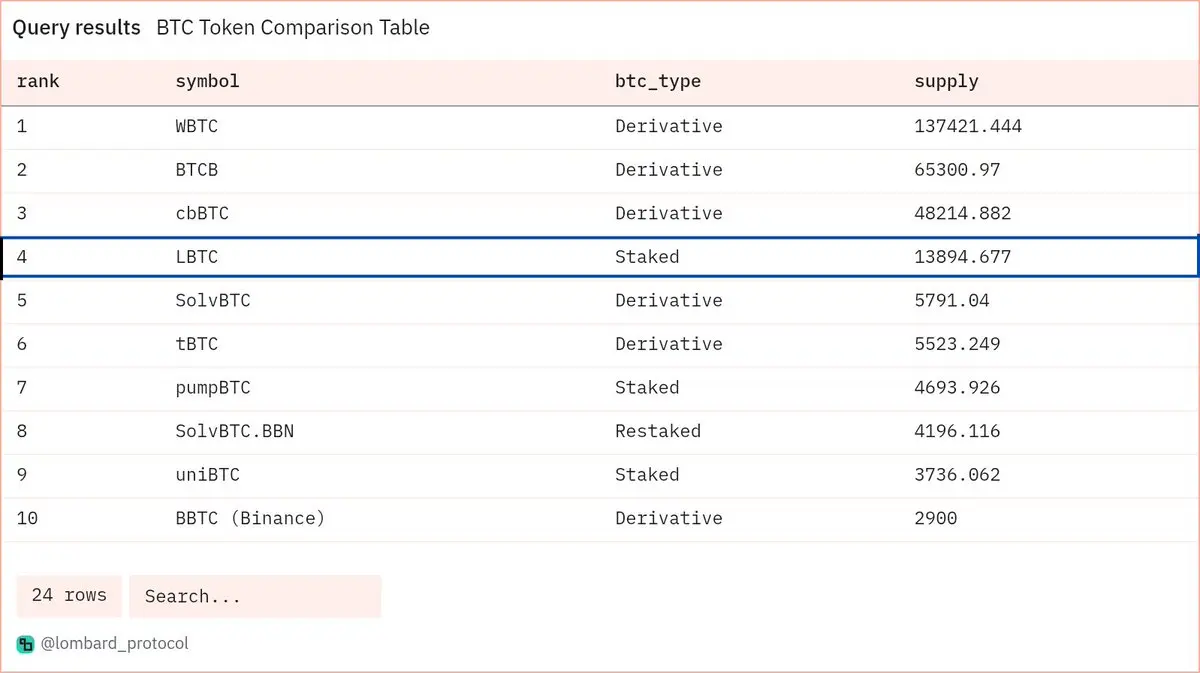Sort by the supply column header
Image resolution: width=1200 pixels, height=673 pixels.
tap(946, 82)
